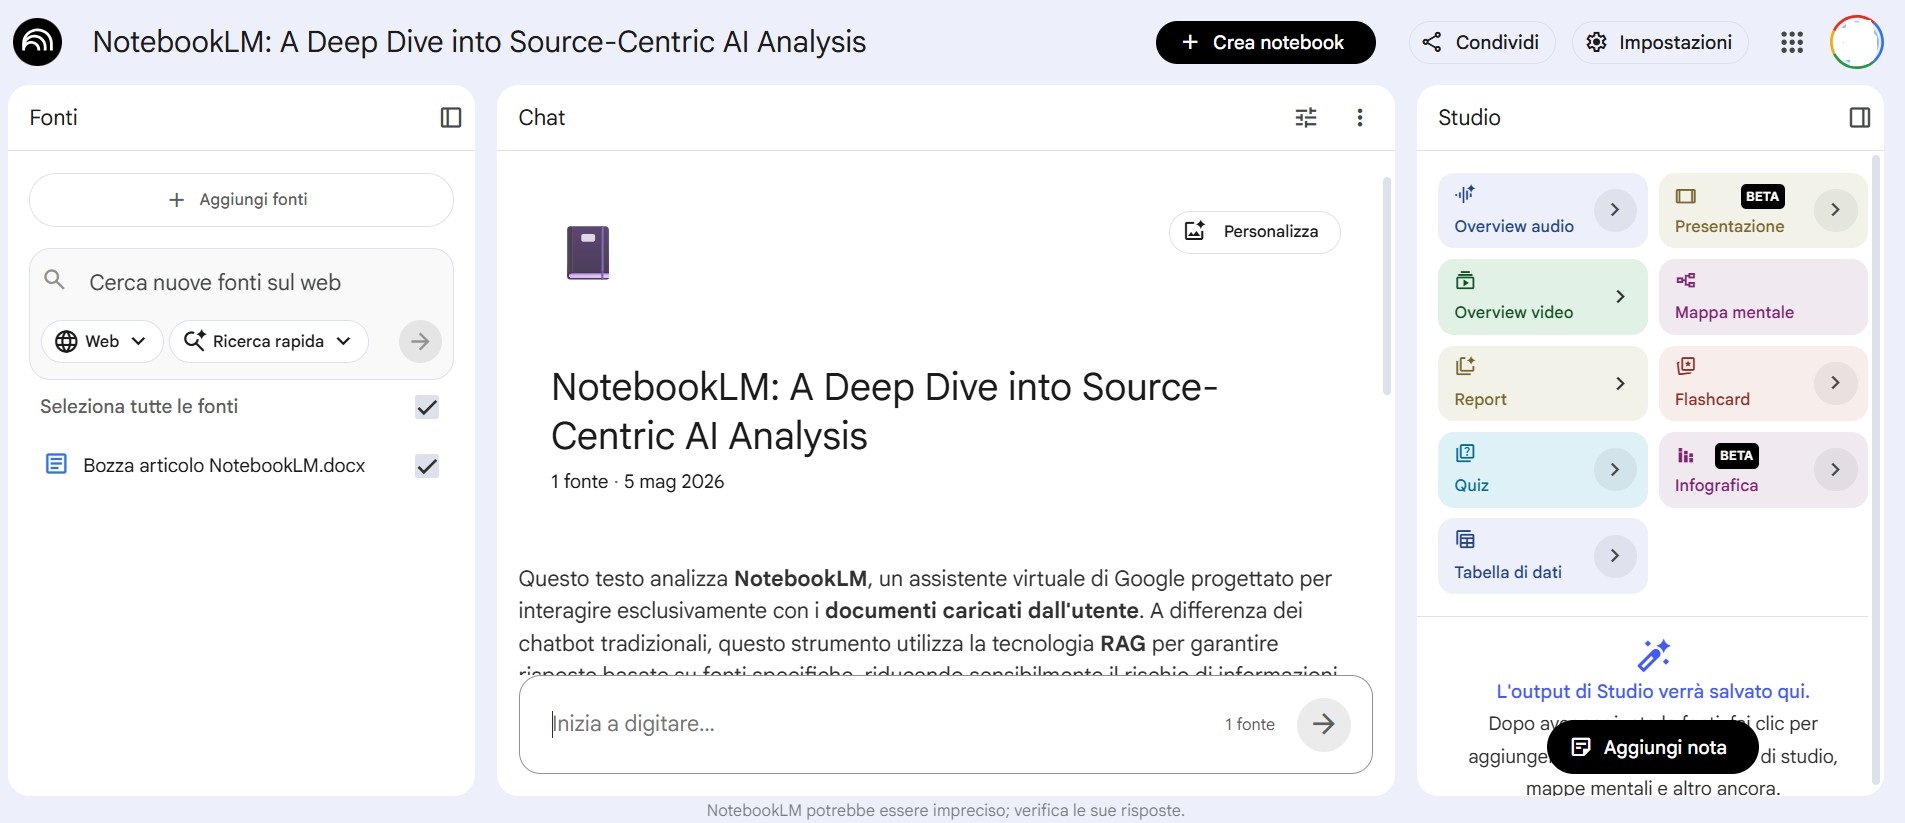Click the Mappa mentale label
This screenshot has height=823, width=1905.
coord(1734,312)
